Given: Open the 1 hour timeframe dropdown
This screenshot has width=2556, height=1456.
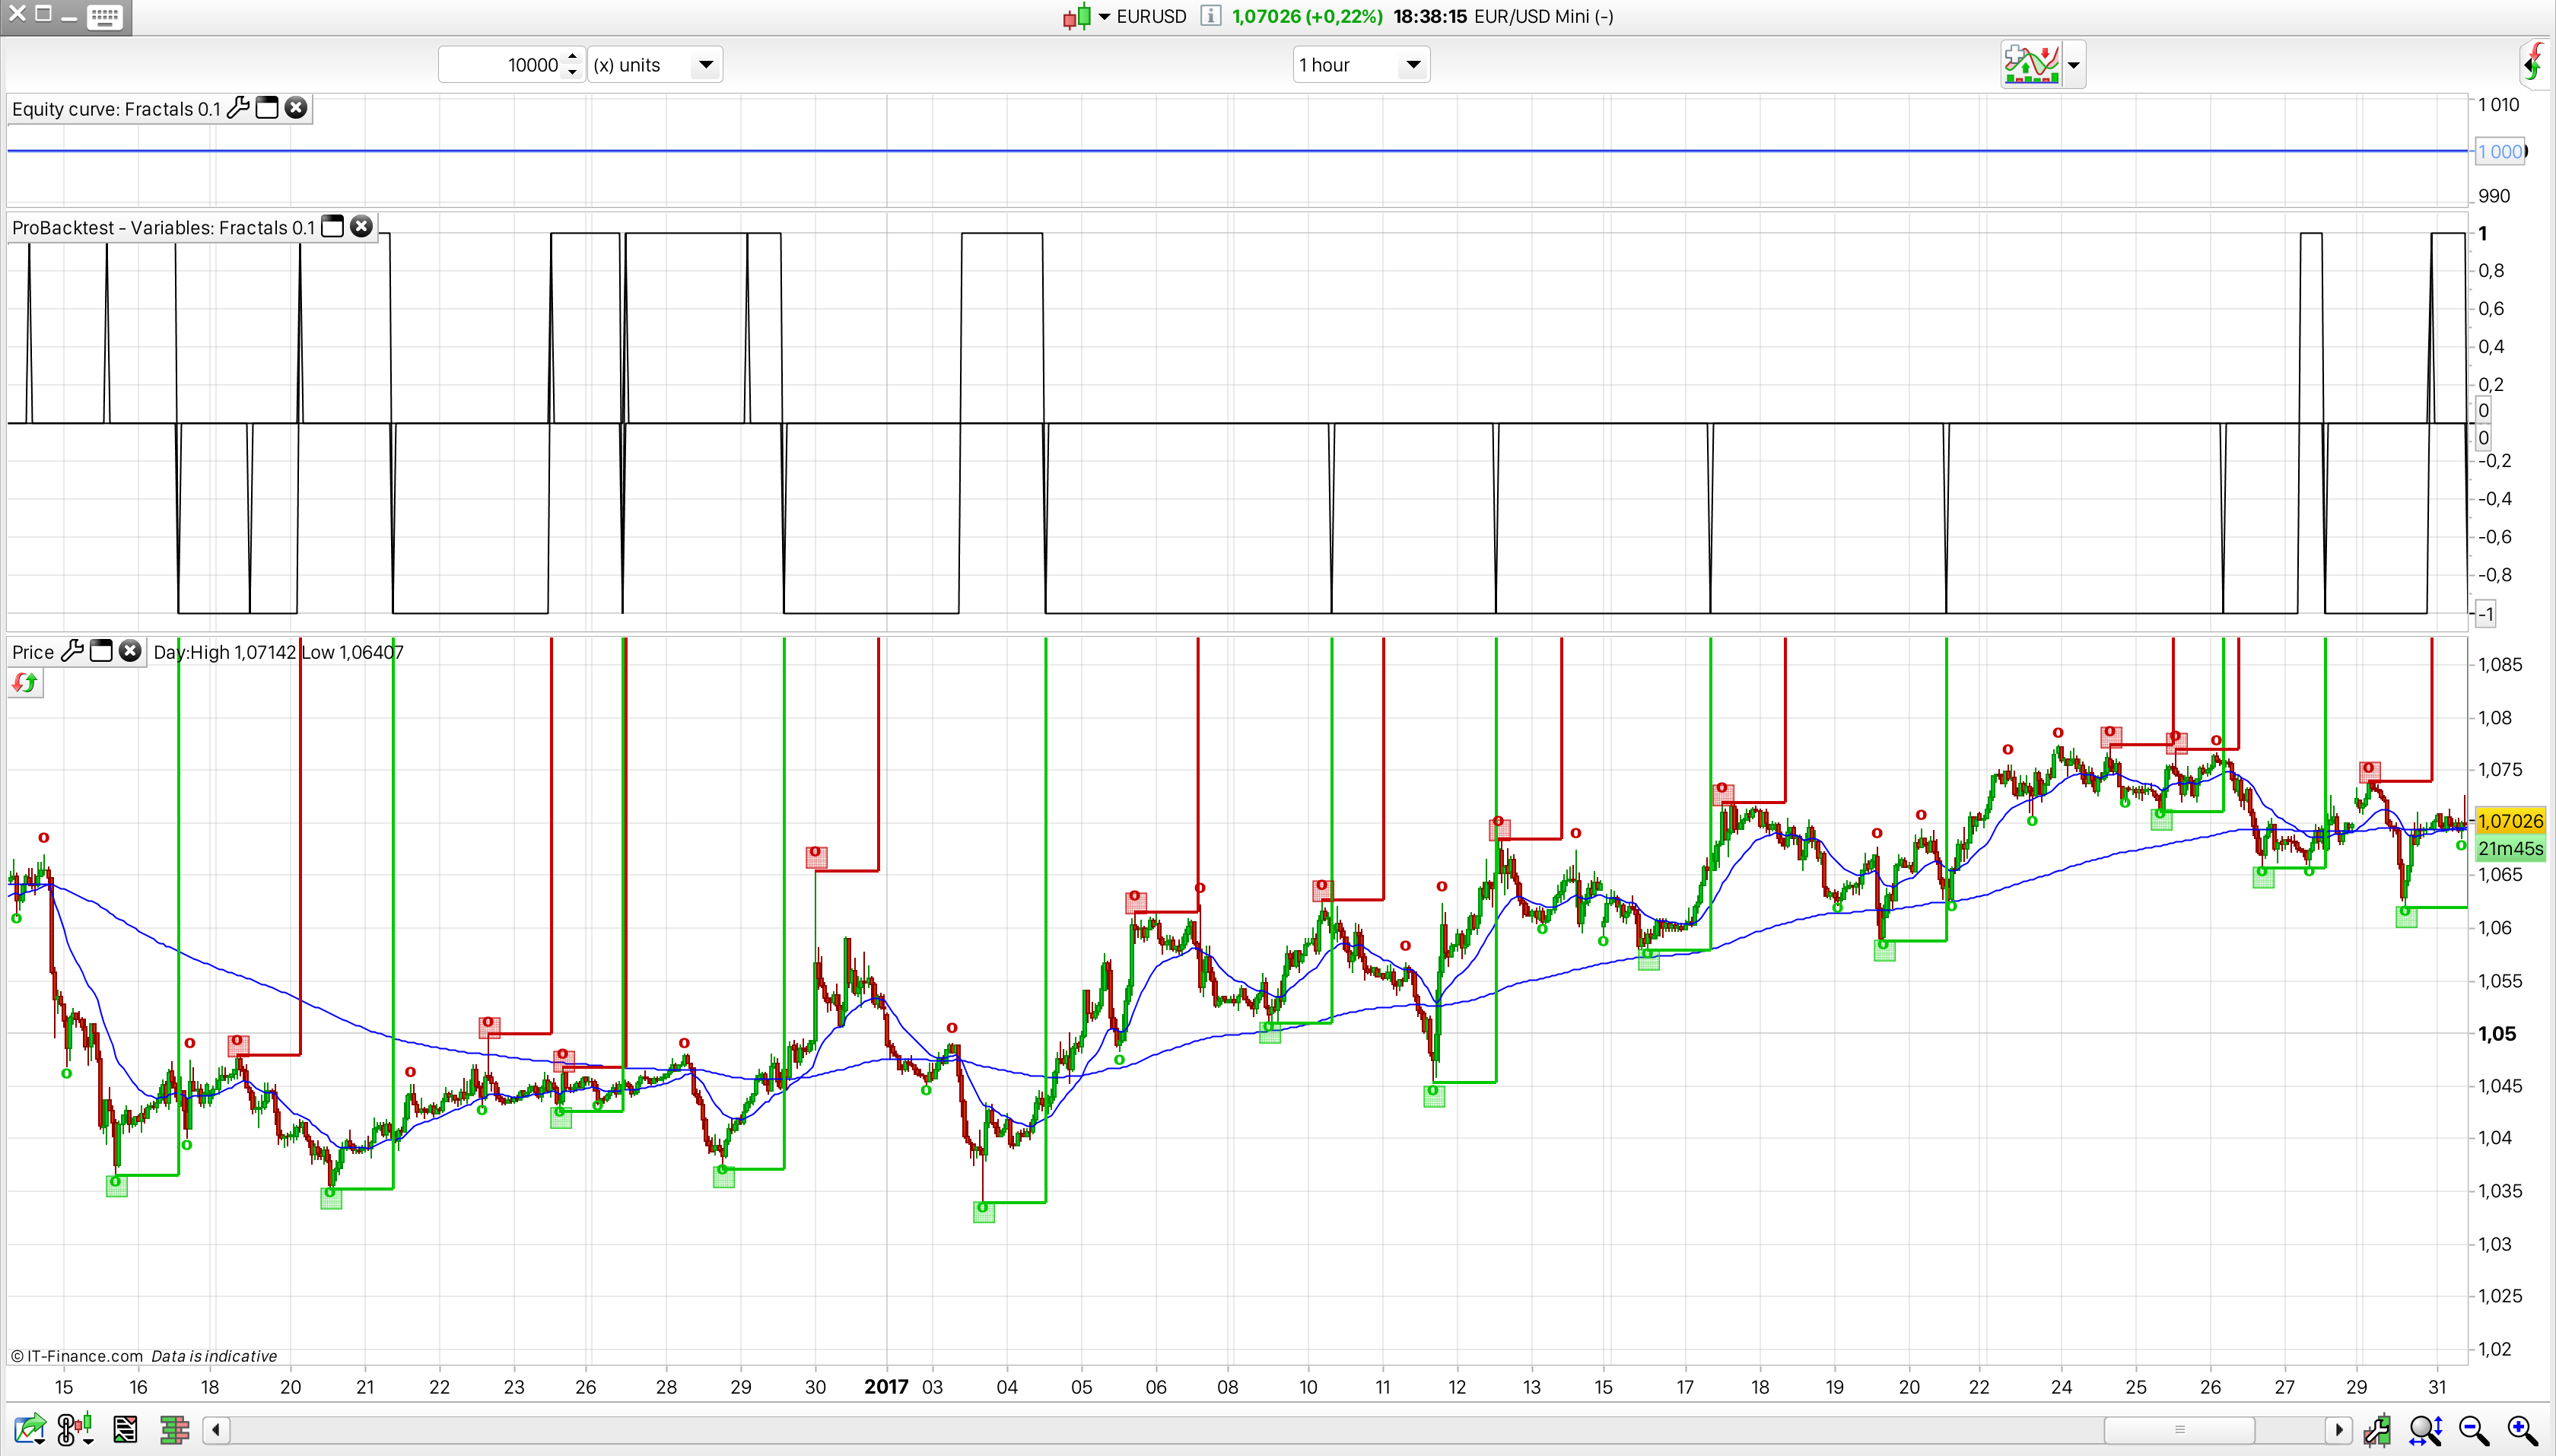Looking at the screenshot, I should pyautogui.click(x=1412, y=65).
